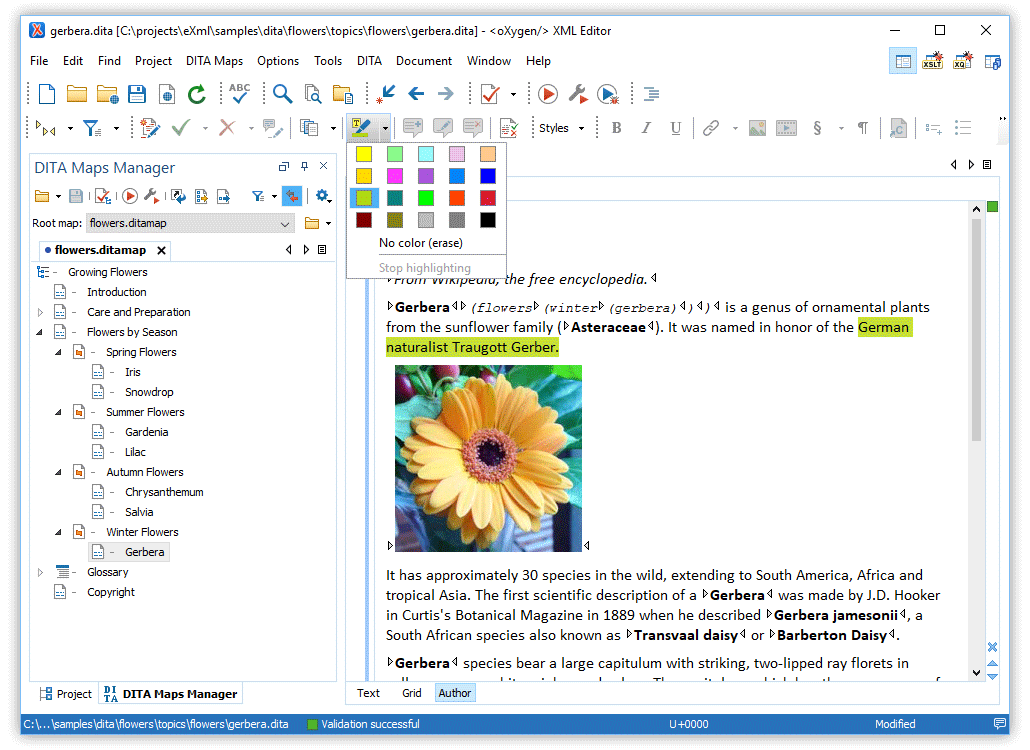This screenshot has height=750, width=1030.
Task: Close the flowers.ditamap tab
Action: 161,250
